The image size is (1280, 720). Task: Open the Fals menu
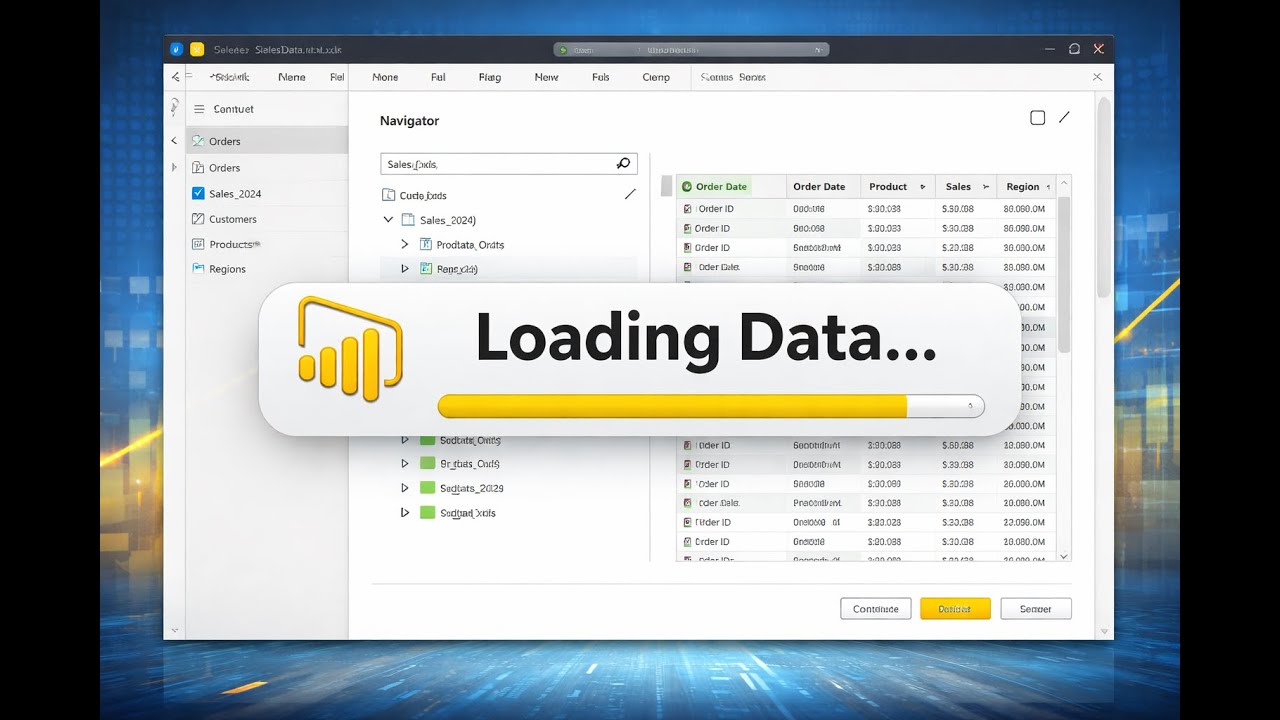coord(600,77)
